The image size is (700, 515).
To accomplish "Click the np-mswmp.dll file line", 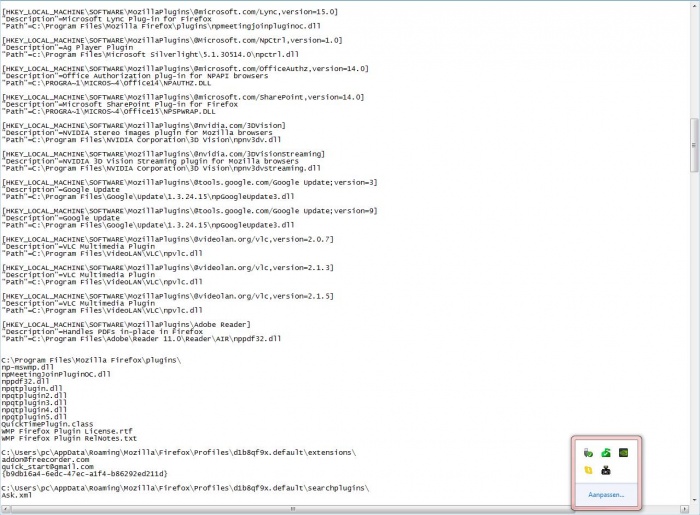I will pyautogui.click(x=28, y=367).
